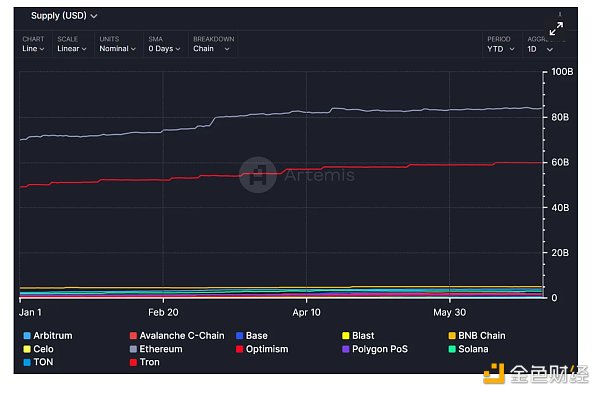Click the Apr 10 axis marker
Screen dimensions: 600x395
pyautogui.click(x=306, y=312)
